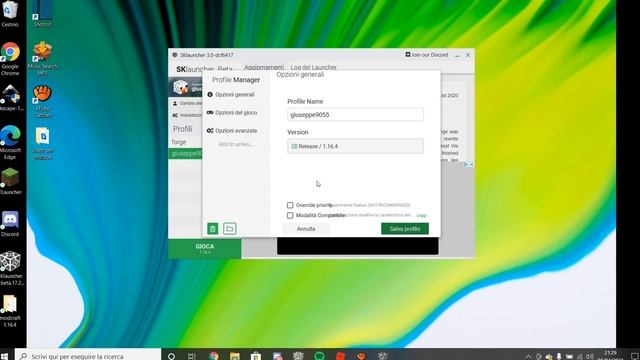Screen dimensions: 640x360
Task: Open the red app icon on taskbar
Action: [340, 356]
